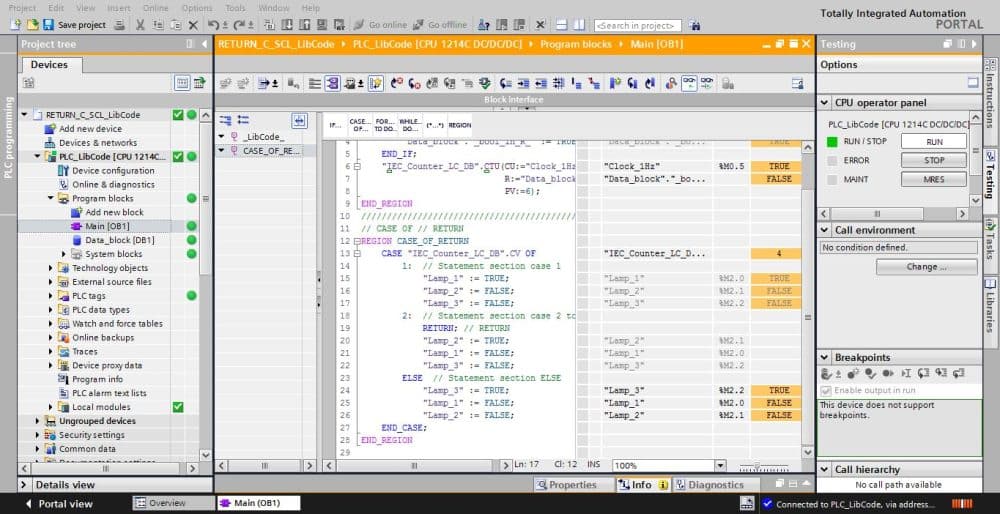Click the New project icon in toolbar
The height and width of the screenshot is (514, 1000).
[x=16, y=25]
